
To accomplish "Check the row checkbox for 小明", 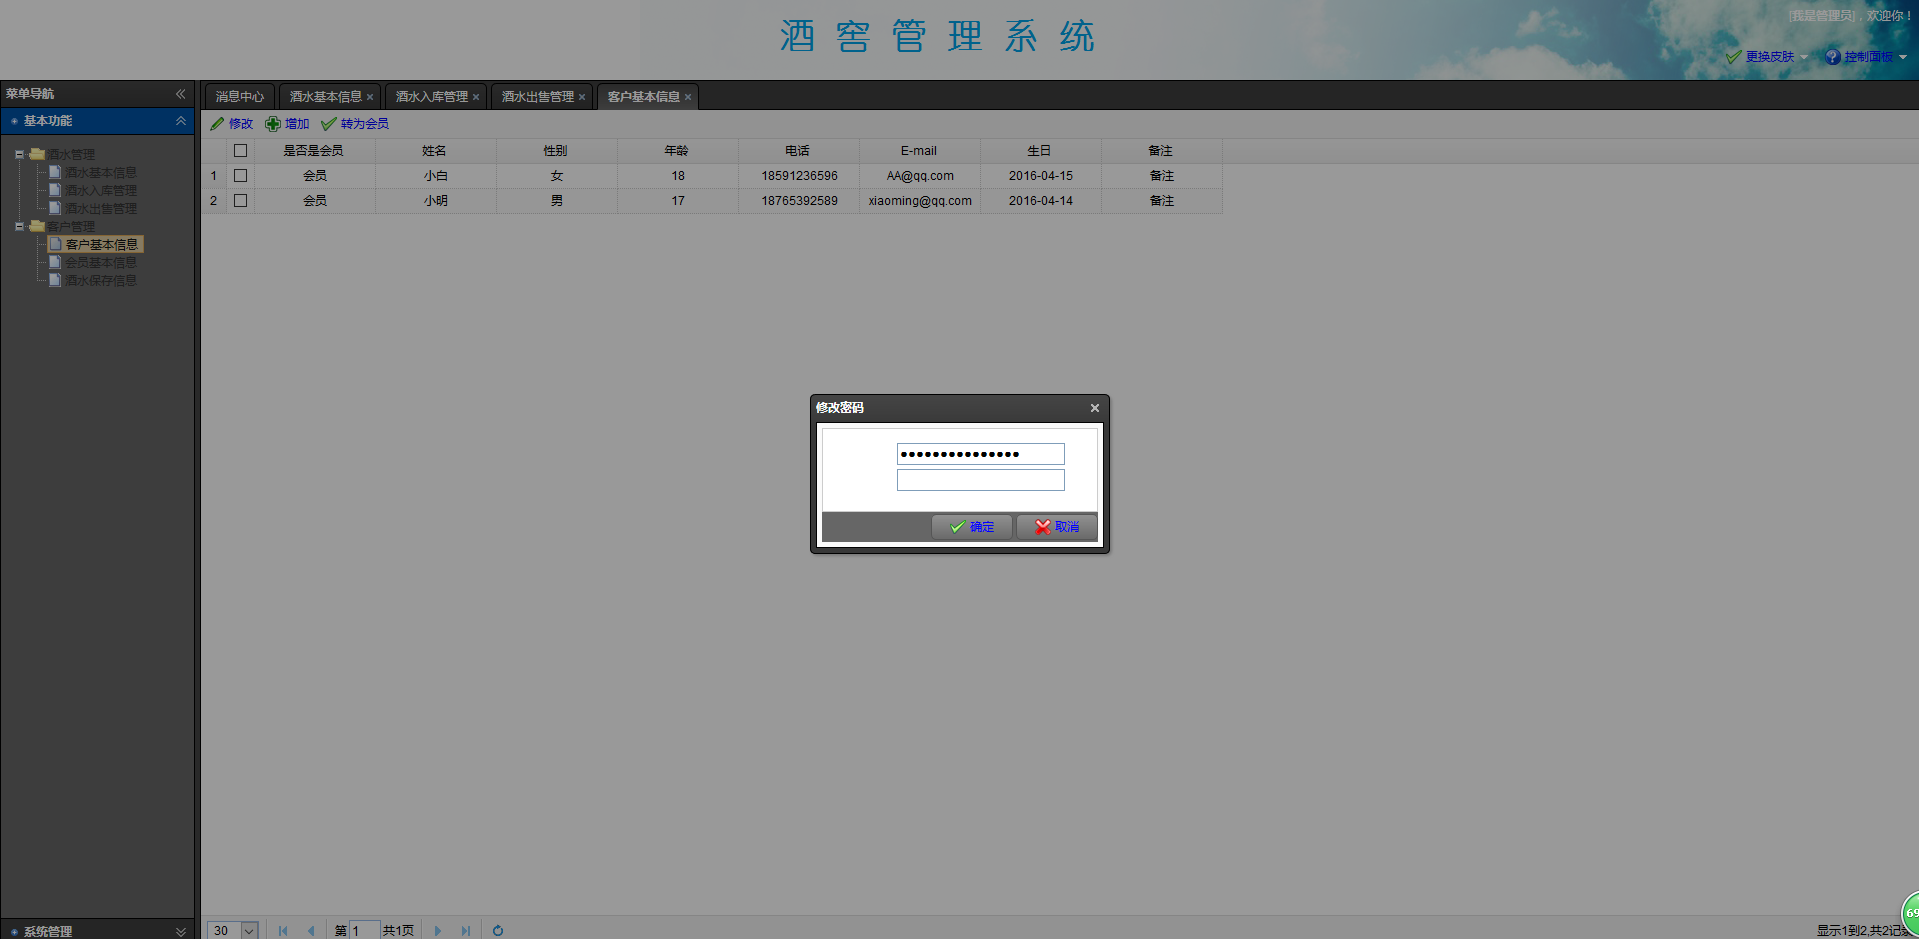I will (x=240, y=201).
